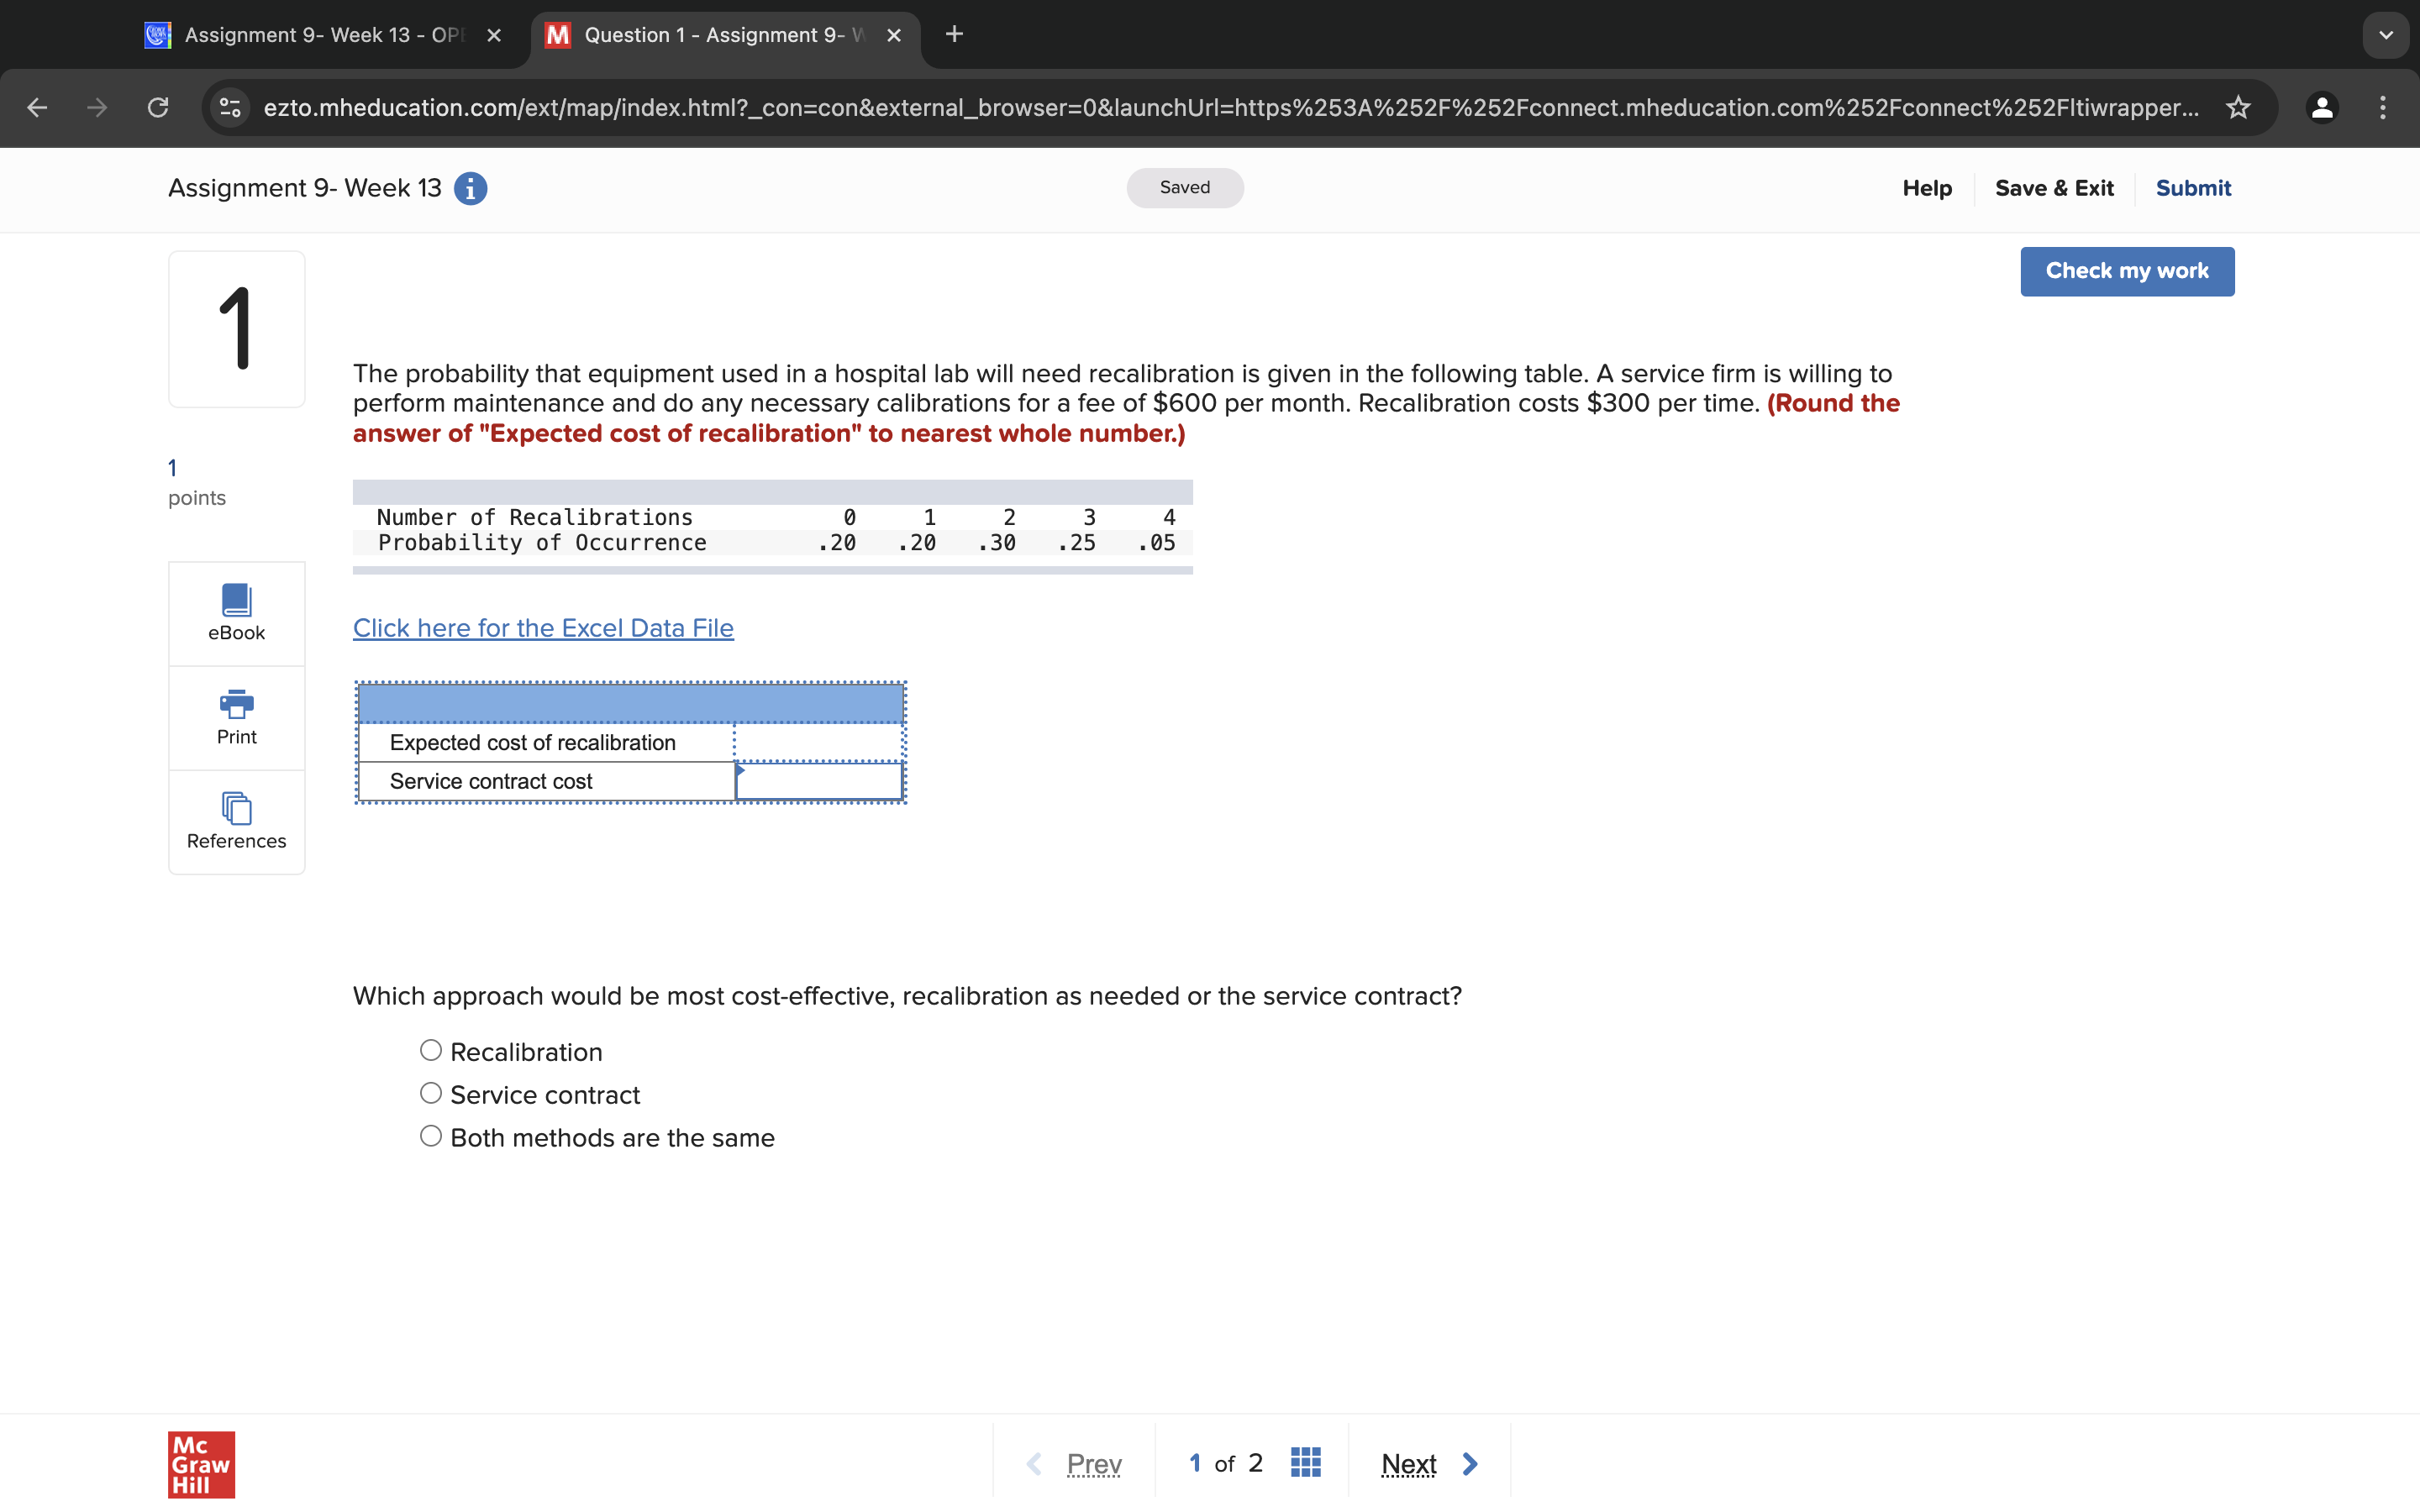Click the Check my work button
Viewport: 2420px width, 1512px height.
point(2126,271)
